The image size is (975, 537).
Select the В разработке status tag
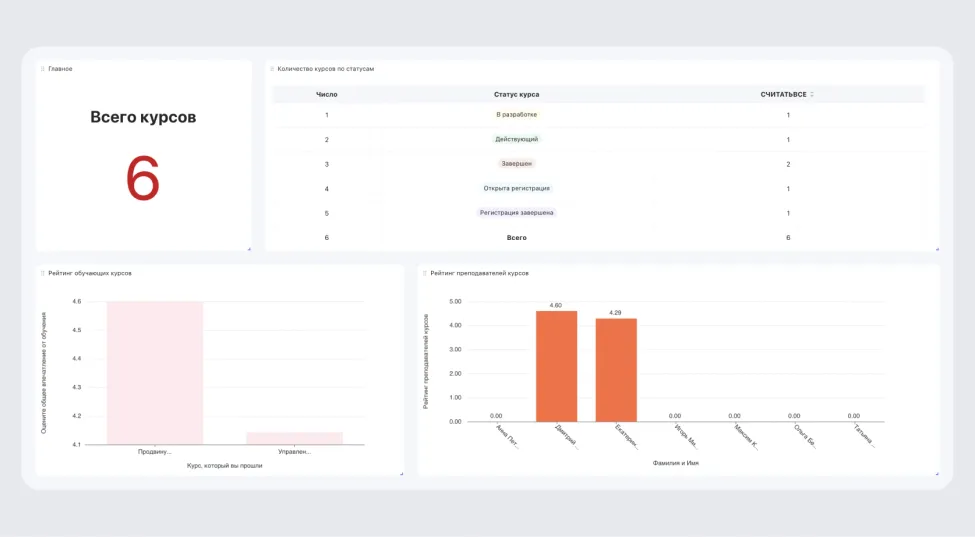[x=516, y=115]
